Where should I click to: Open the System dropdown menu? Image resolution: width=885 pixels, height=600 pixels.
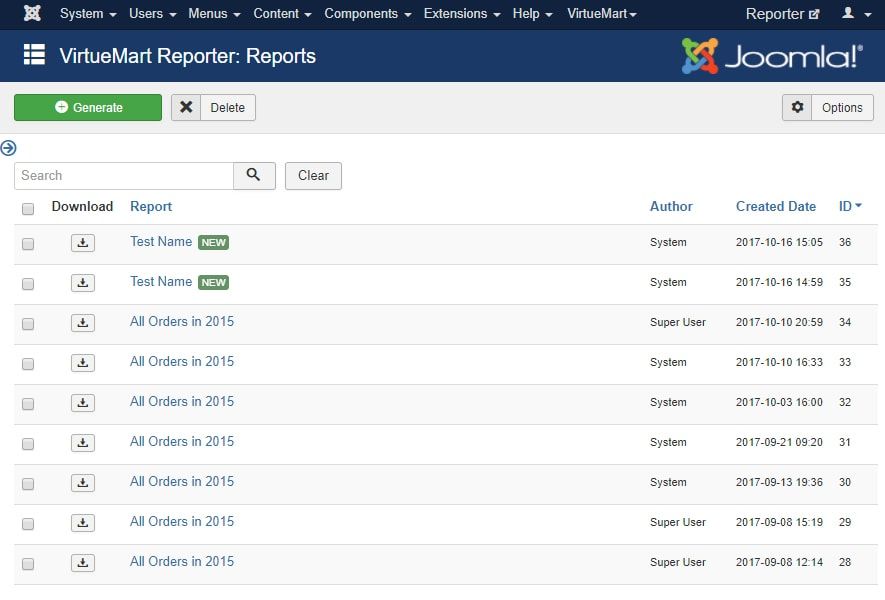[x=88, y=14]
